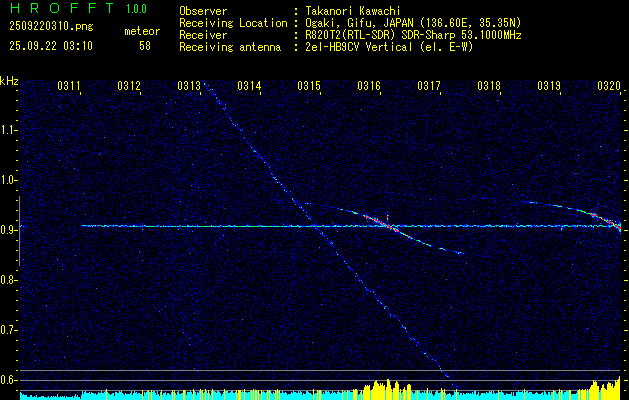Click the Receiving antenna field label

[x=230, y=47]
